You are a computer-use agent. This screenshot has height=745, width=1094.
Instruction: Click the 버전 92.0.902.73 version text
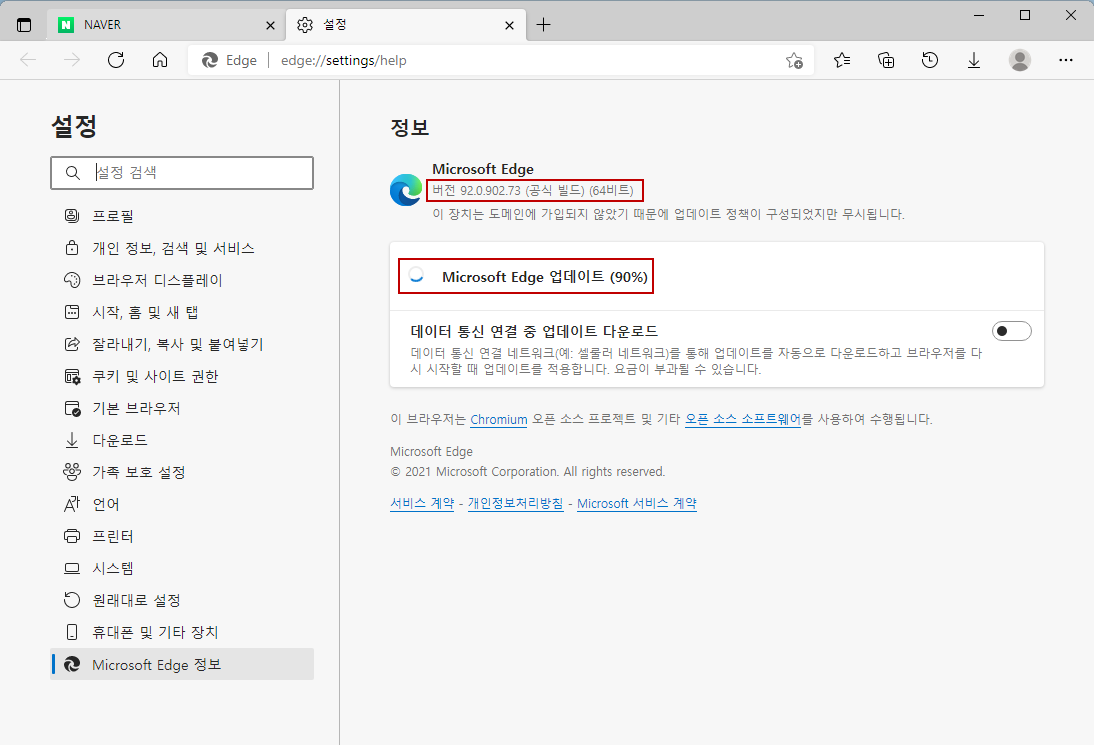pos(533,190)
